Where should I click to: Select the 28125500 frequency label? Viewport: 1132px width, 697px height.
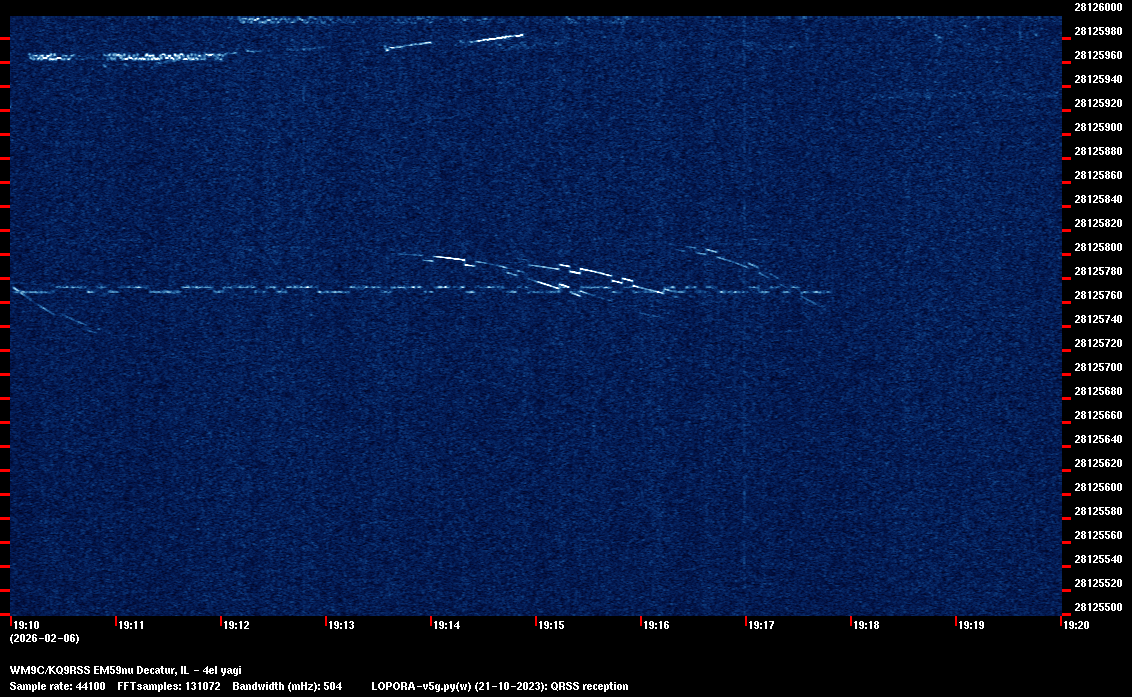[1097, 607]
